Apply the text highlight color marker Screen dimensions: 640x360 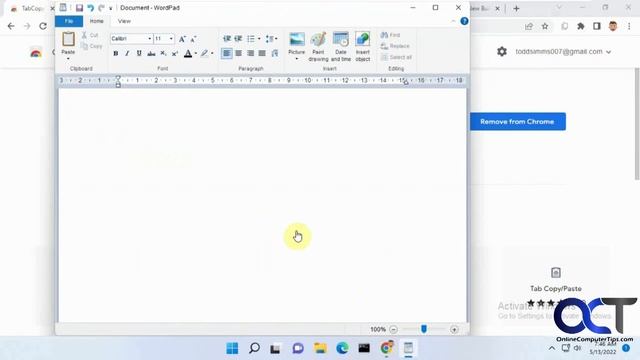[x=204, y=53]
